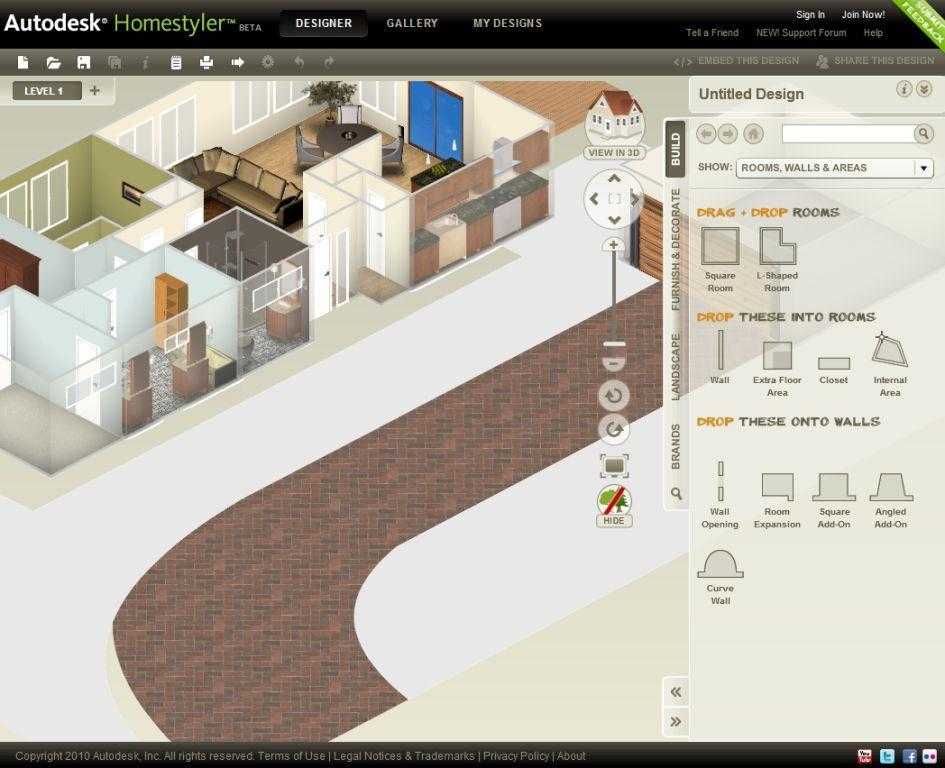
Task: Rotate the view counterclockwise
Action: tap(614, 395)
